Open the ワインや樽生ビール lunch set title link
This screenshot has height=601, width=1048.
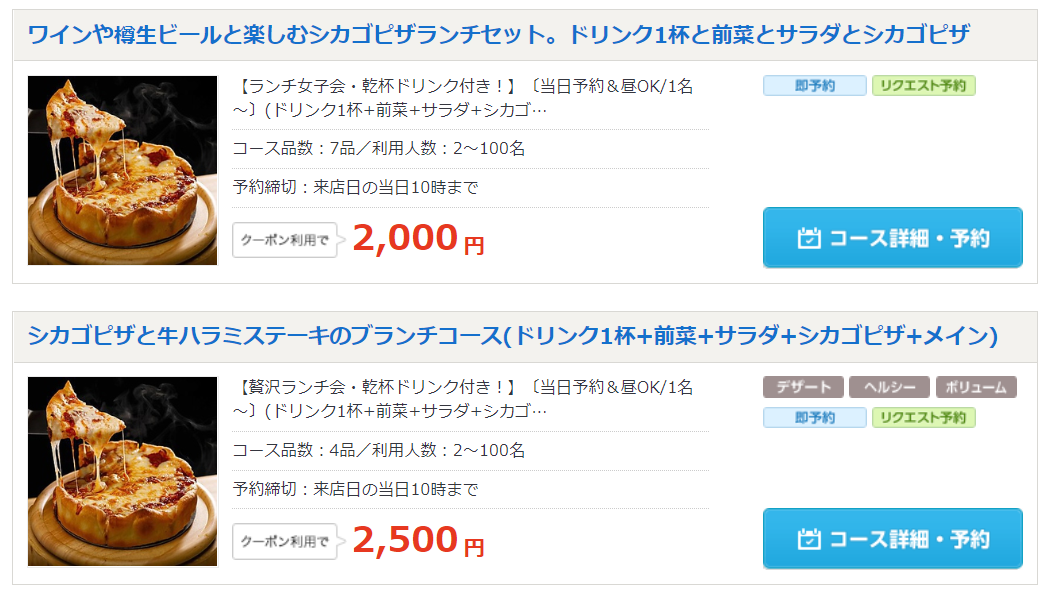click(498, 35)
